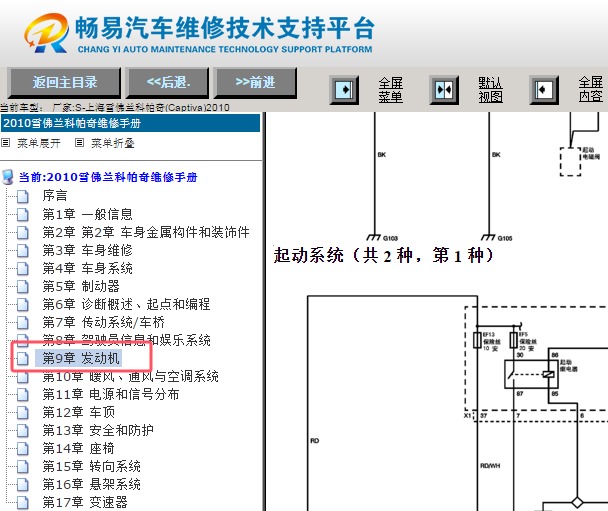Image resolution: width=608 pixels, height=511 pixels.
Task: Open 第3章 车身维修
Action: 87,250
